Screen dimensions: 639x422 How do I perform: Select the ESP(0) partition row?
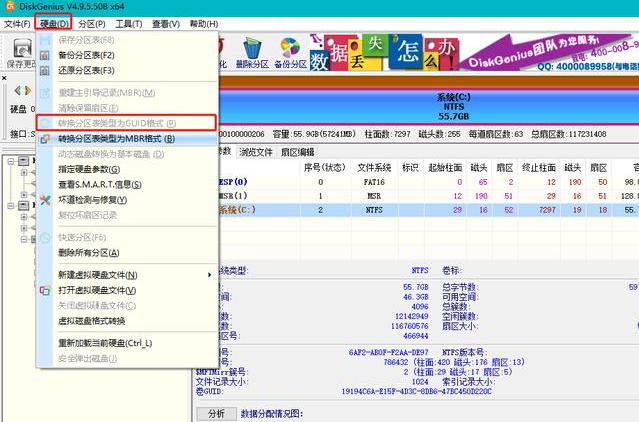click(429, 182)
